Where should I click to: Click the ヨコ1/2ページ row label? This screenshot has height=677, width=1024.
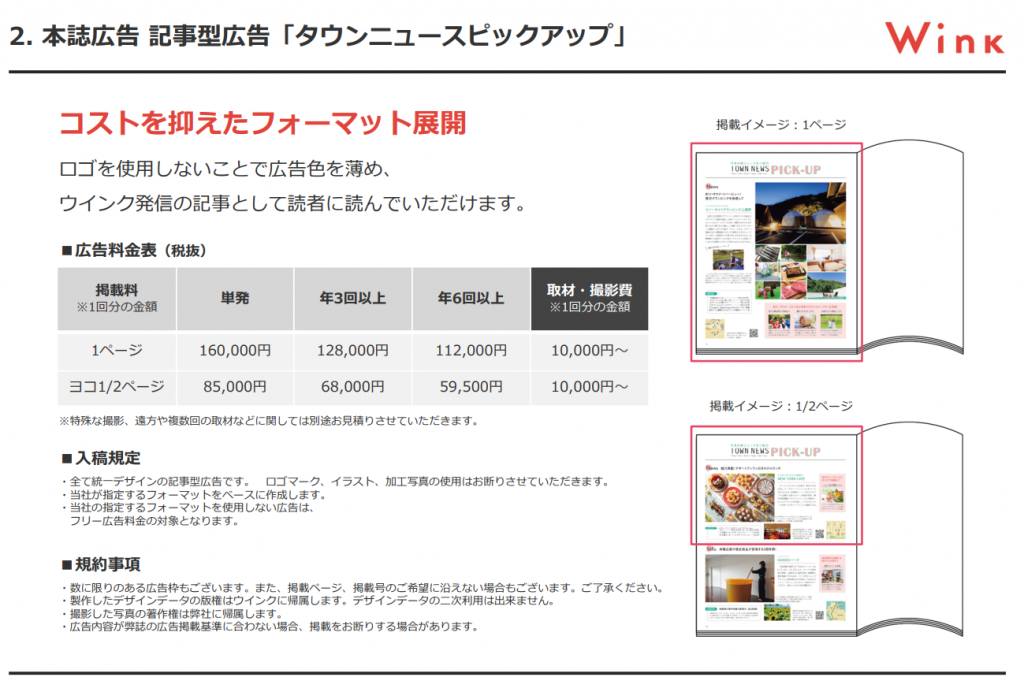click(x=117, y=386)
